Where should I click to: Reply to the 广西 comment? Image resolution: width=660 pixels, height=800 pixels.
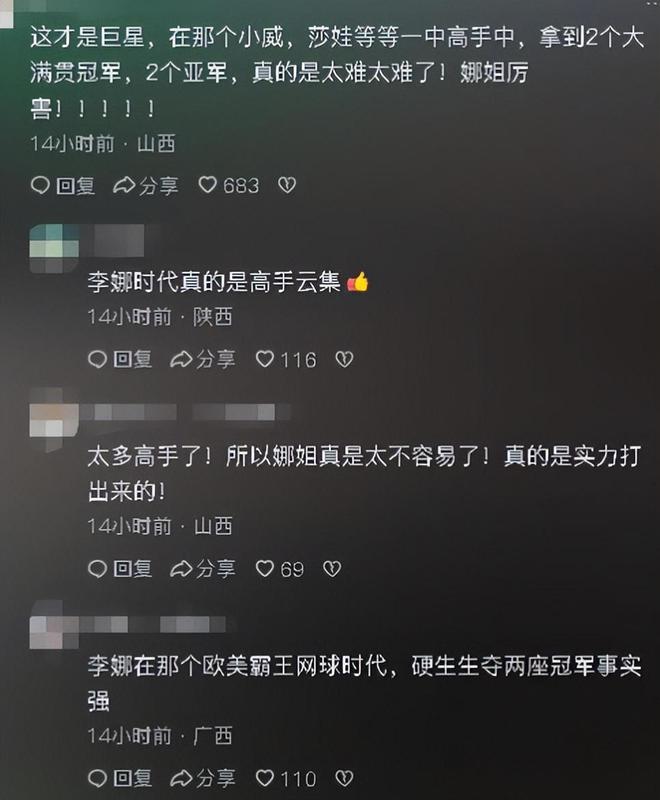click(x=120, y=778)
